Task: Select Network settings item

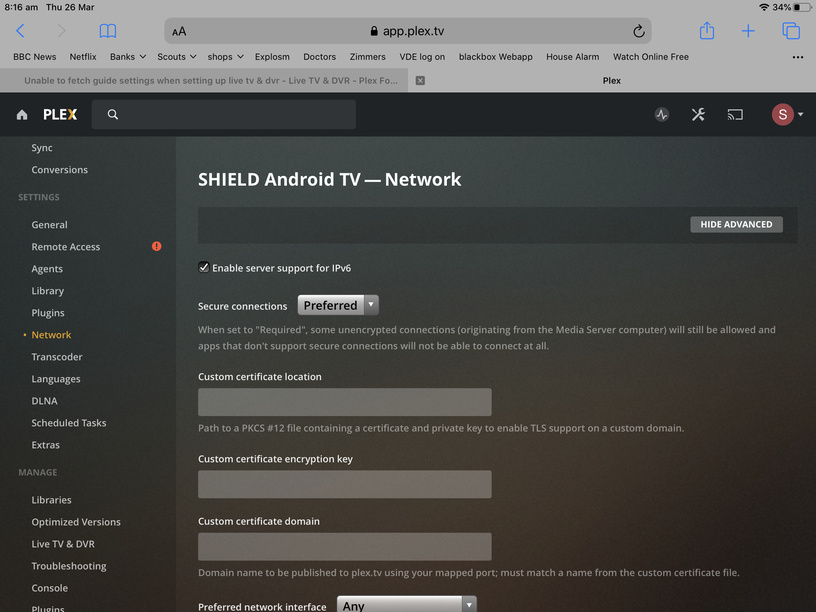Action: [51, 335]
